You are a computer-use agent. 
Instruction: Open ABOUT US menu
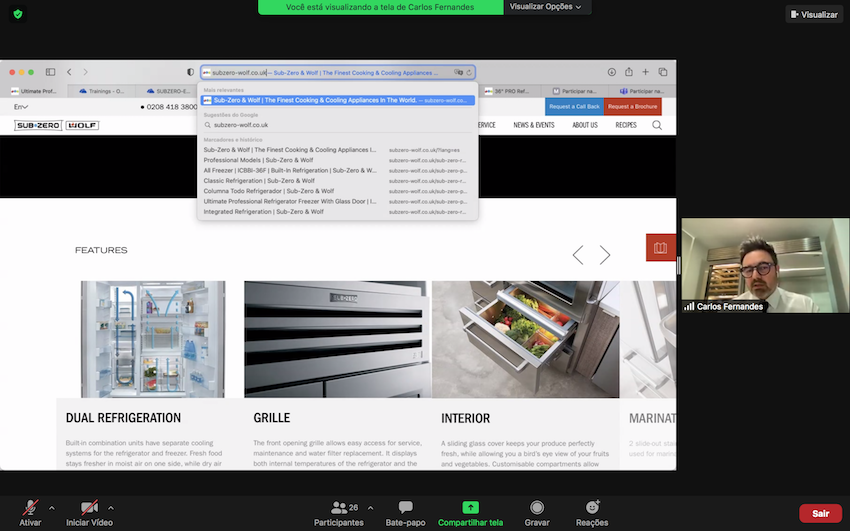pyautogui.click(x=585, y=125)
